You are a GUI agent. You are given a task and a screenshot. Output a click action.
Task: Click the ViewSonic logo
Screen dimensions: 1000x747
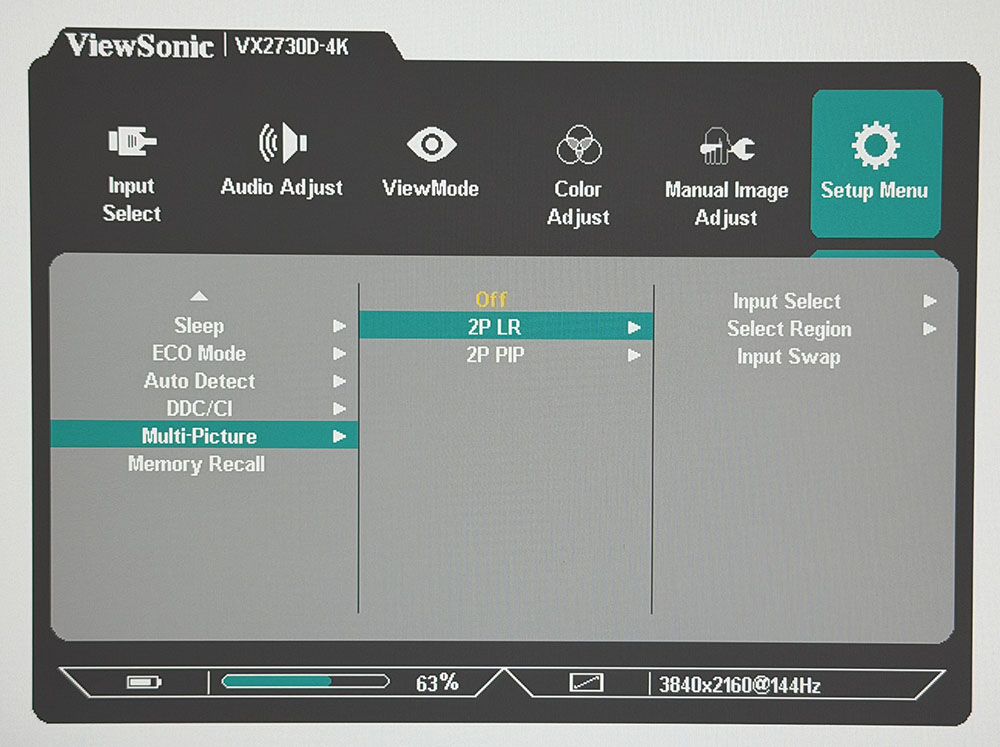140,45
